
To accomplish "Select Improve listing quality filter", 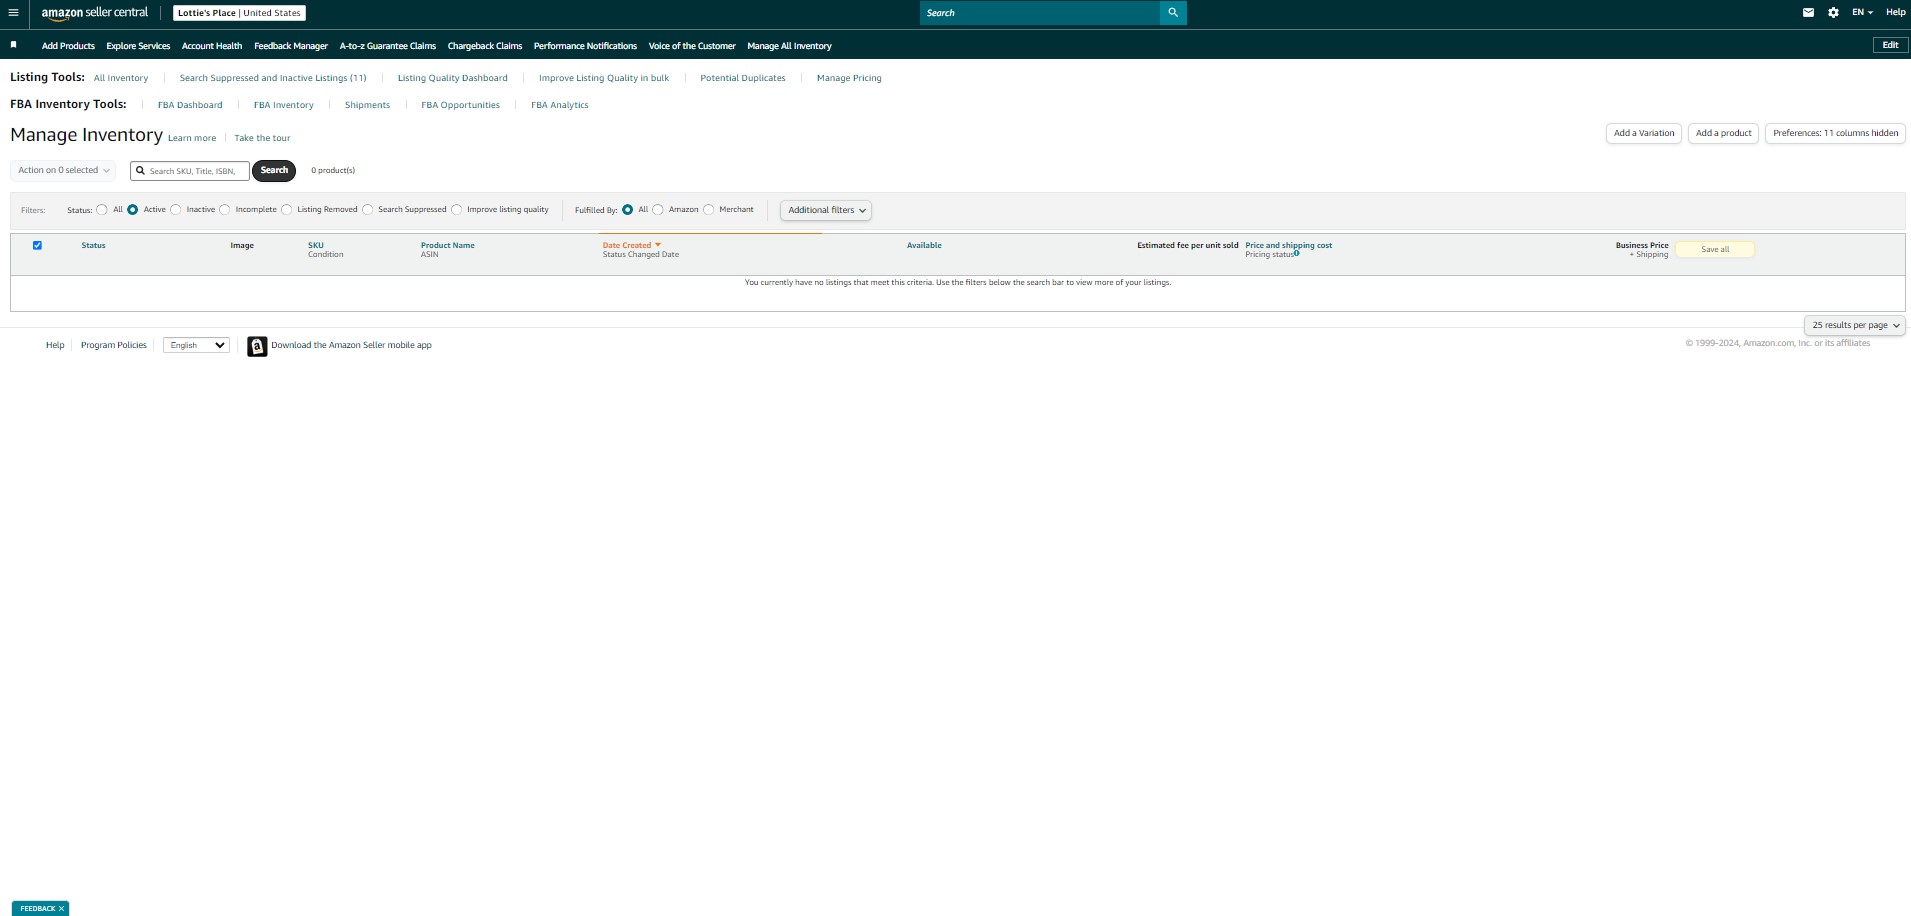I will pyautogui.click(x=457, y=210).
